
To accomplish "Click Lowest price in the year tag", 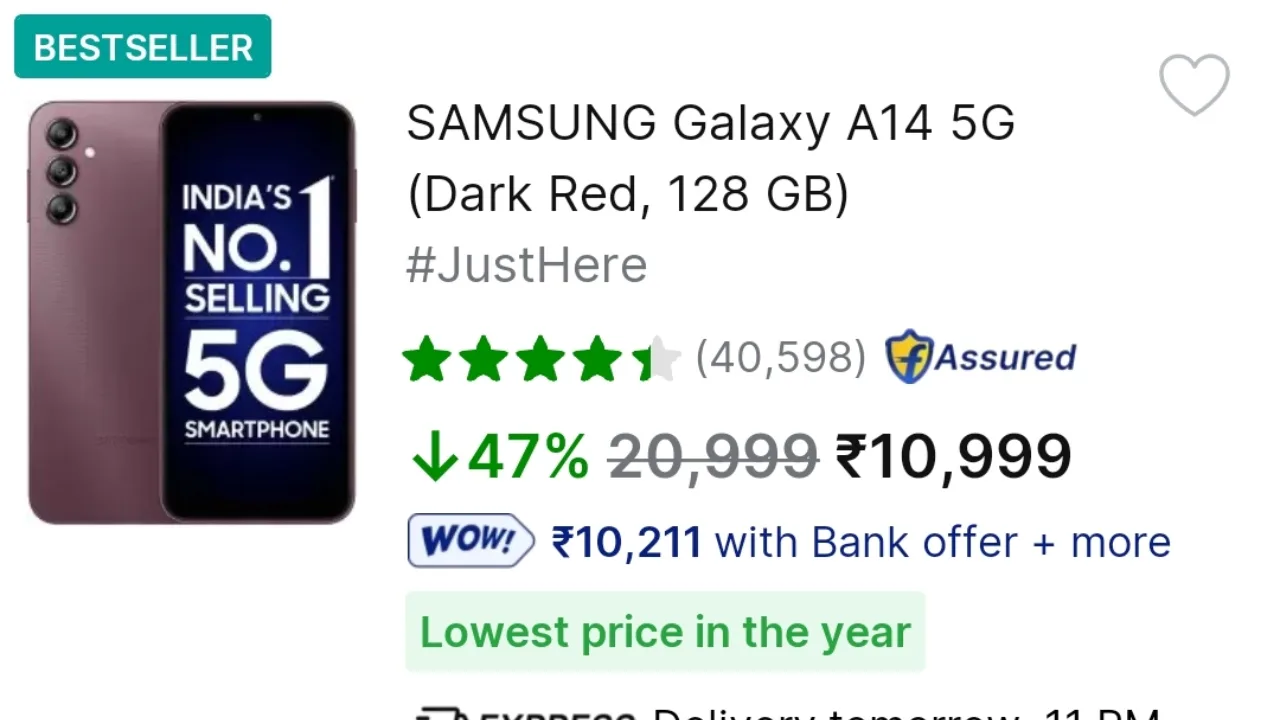I will (x=665, y=632).
